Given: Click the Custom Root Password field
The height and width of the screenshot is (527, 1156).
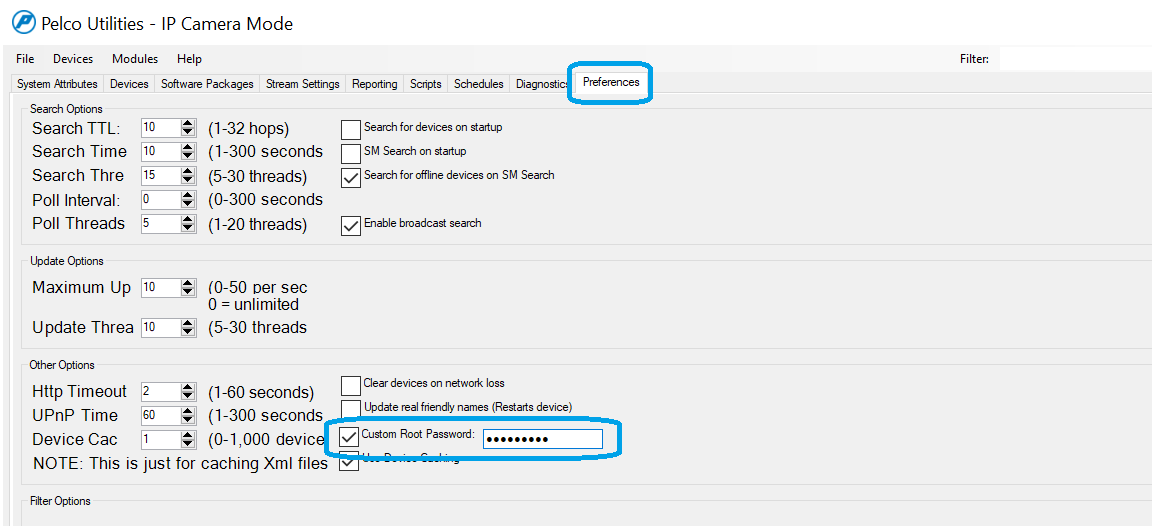Looking at the screenshot, I should [x=542, y=439].
